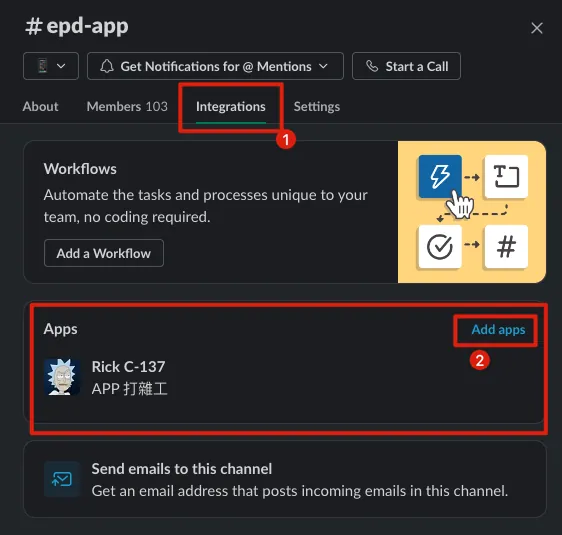The height and width of the screenshot is (535, 562).
Task: Click the blue lightning bolt workflow icon
Action: [440, 176]
